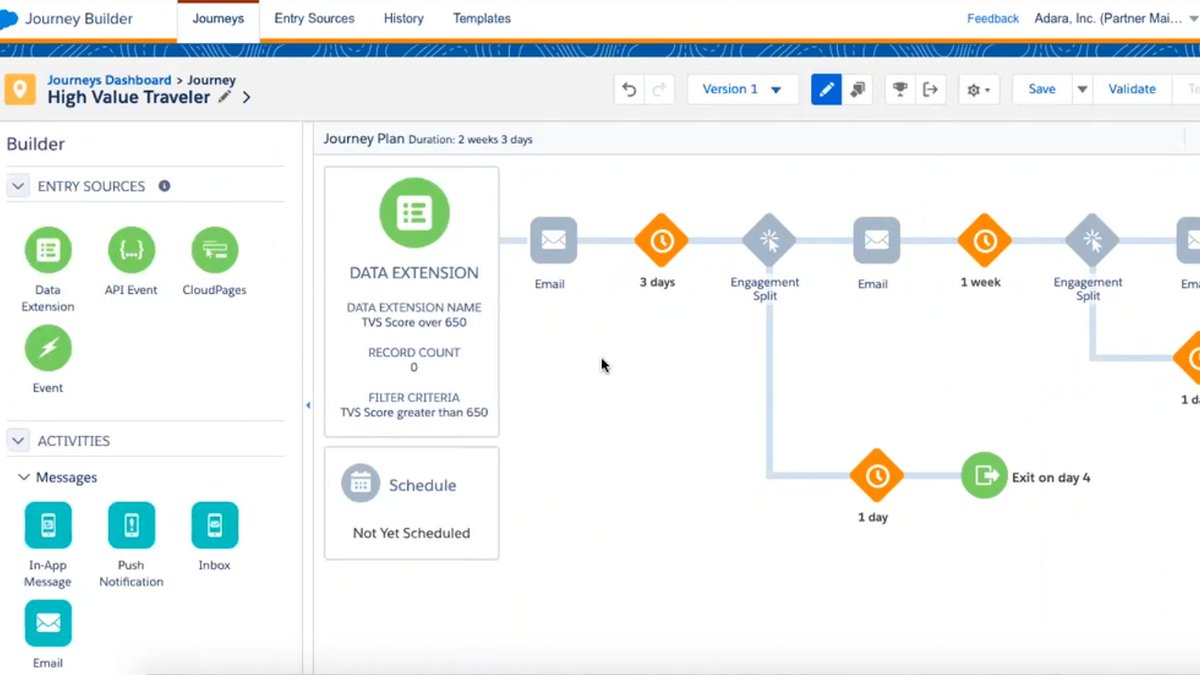This screenshot has height=675, width=1200.
Task: Select the Data Extension entry source icon
Action: pyautogui.click(x=48, y=250)
